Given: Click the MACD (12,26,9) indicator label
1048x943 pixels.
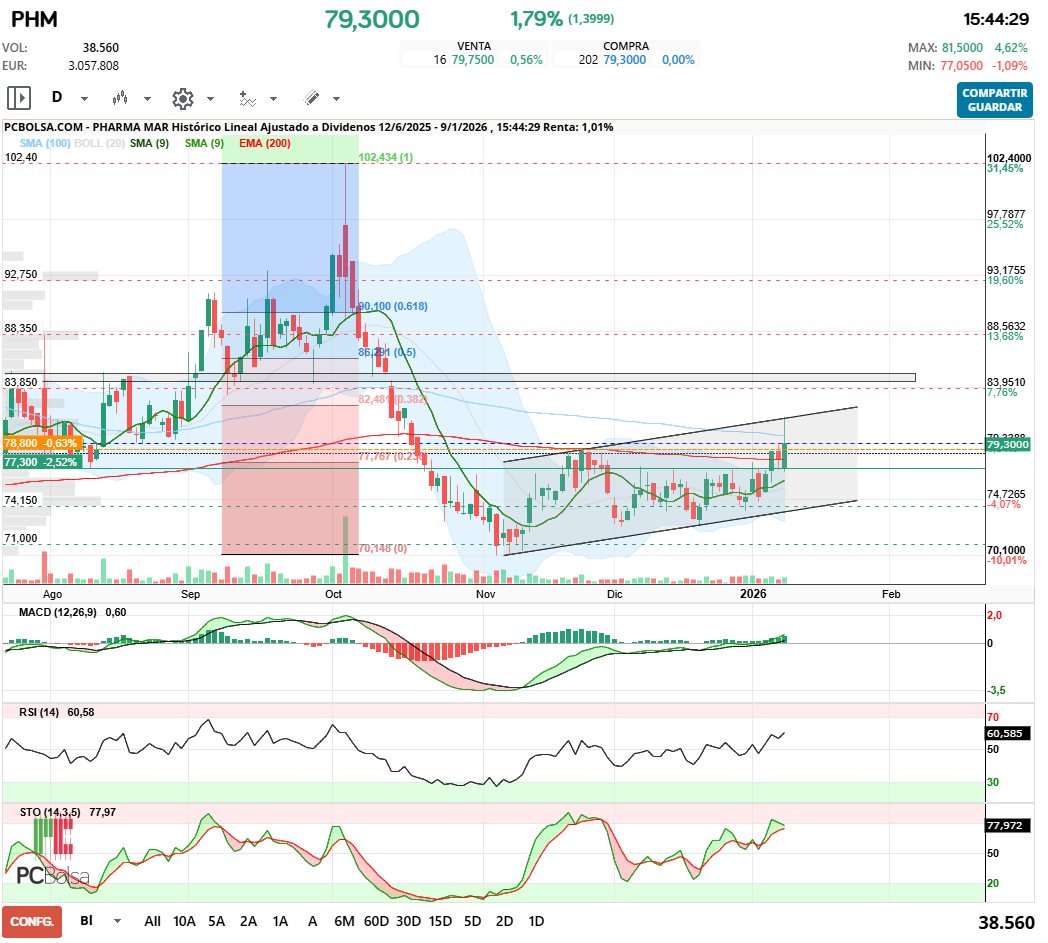Looking at the screenshot, I should click(x=60, y=612).
